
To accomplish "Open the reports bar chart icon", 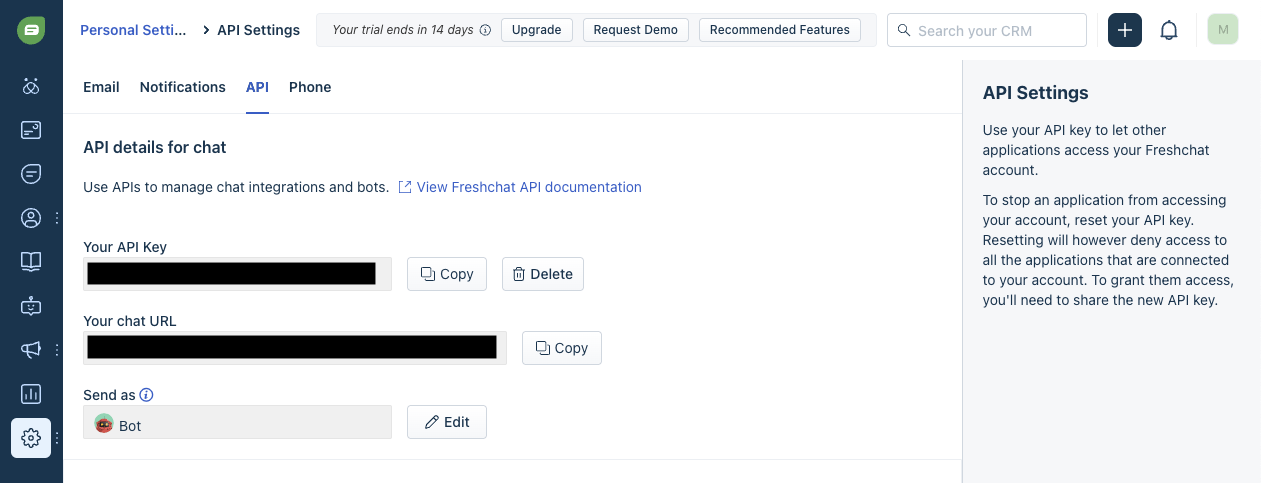I will point(31,393).
